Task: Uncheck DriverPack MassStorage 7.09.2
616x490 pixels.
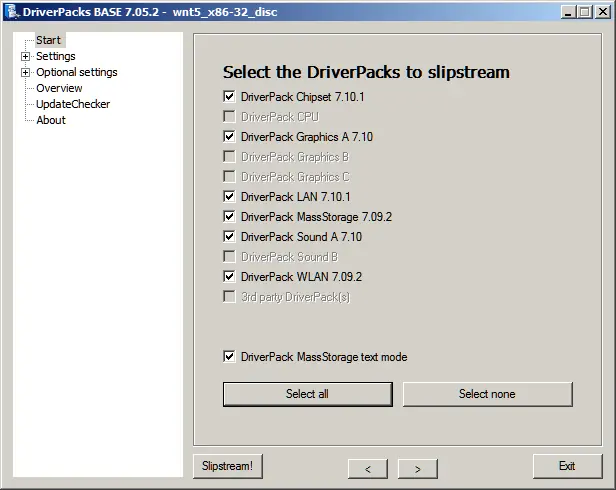Action: pyautogui.click(x=229, y=217)
